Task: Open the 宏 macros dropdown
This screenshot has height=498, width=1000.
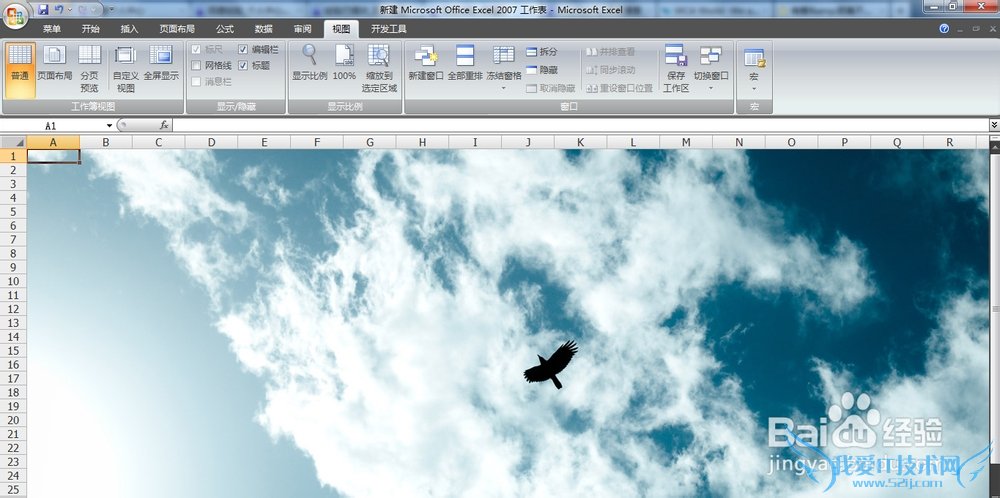Action: (x=754, y=88)
